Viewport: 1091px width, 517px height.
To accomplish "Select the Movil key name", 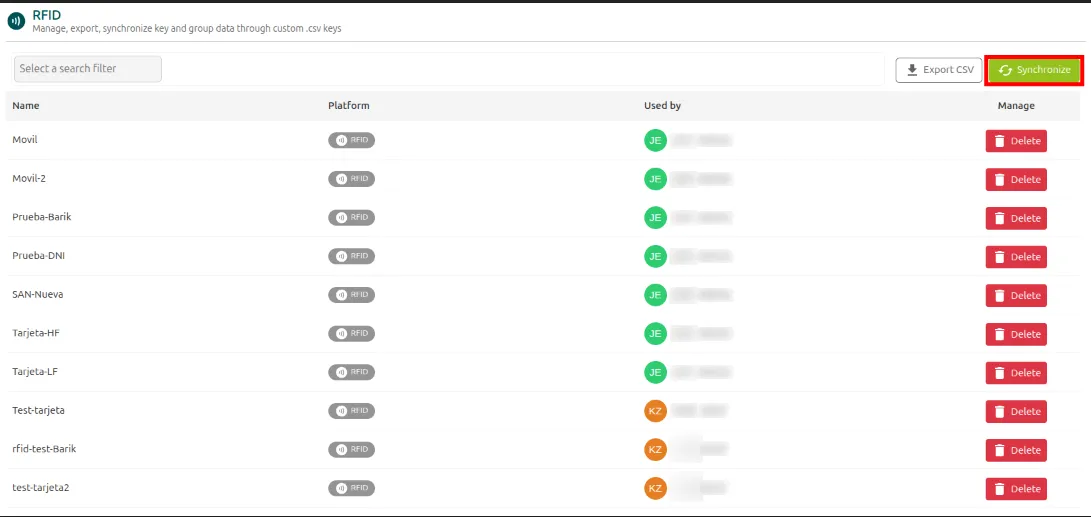I will pyautogui.click(x=25, y=140).
